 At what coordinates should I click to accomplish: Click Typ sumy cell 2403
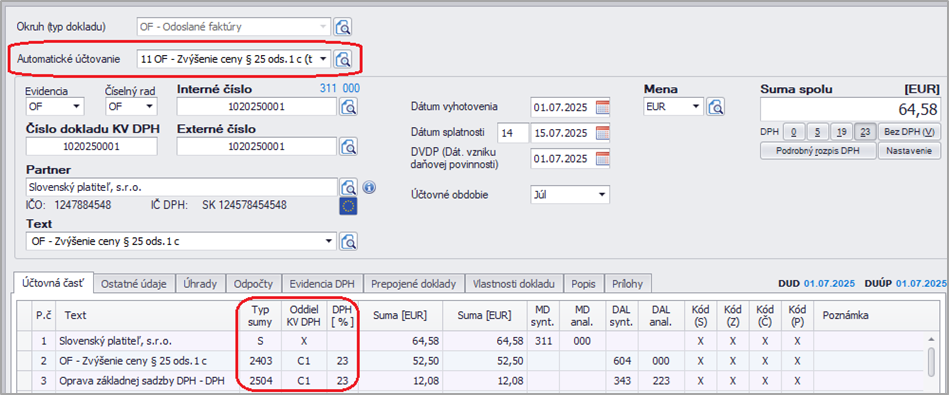point(260,361)
